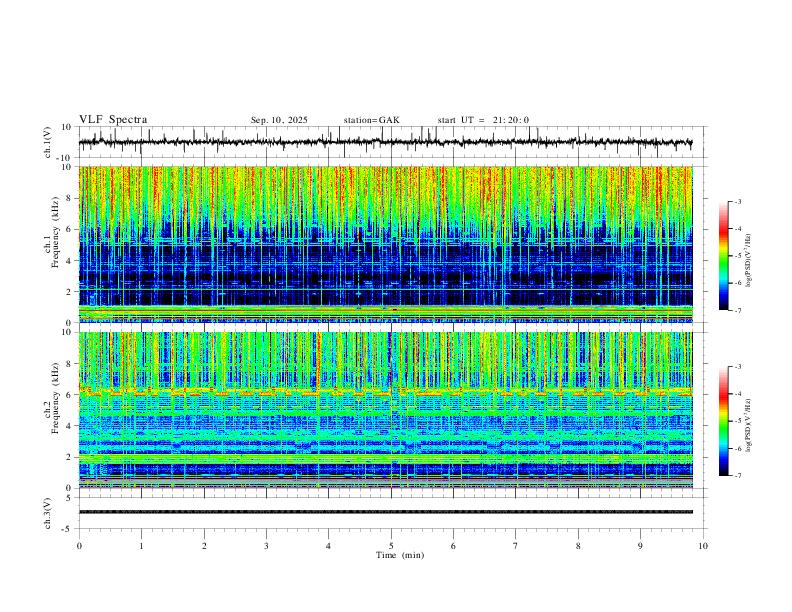Click the 'Time (min)' axis label

click(x=400, y=555)
